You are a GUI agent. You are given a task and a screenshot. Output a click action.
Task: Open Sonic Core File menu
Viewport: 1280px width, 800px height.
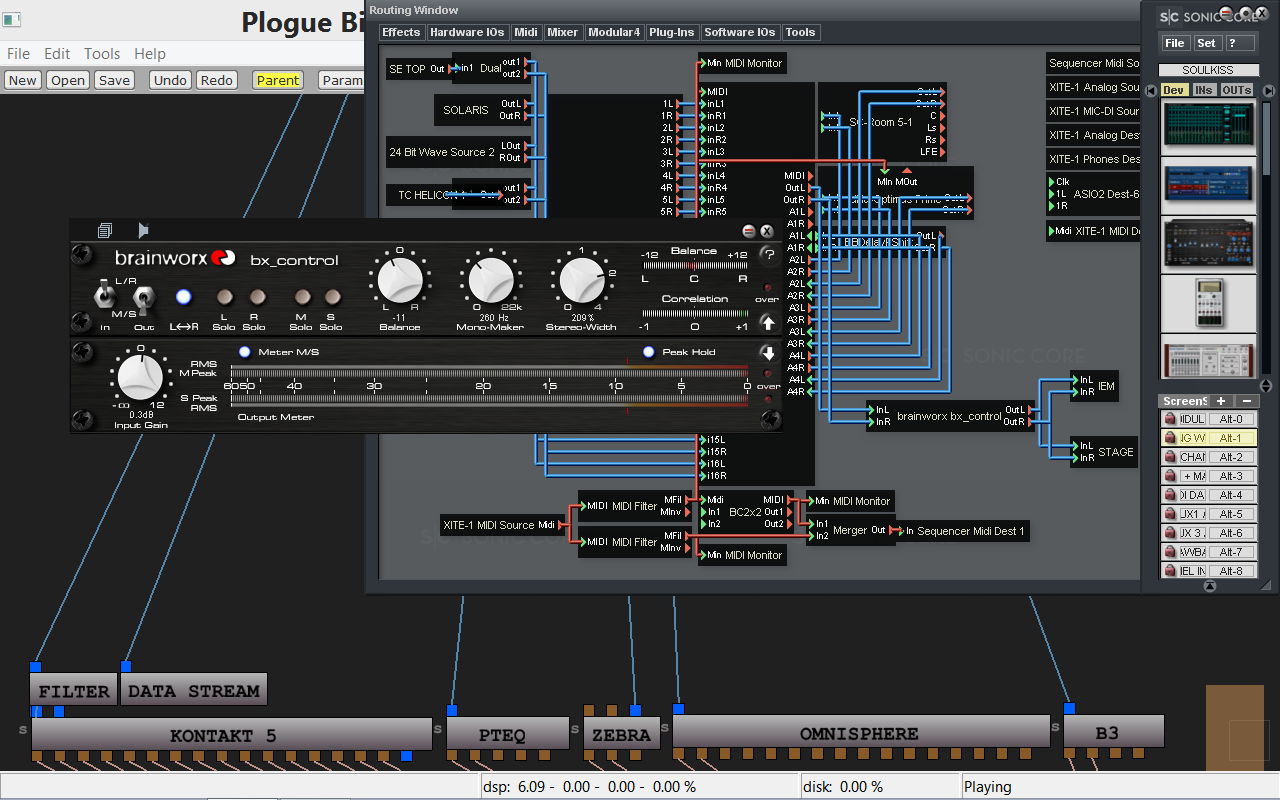coord(1175,43)
